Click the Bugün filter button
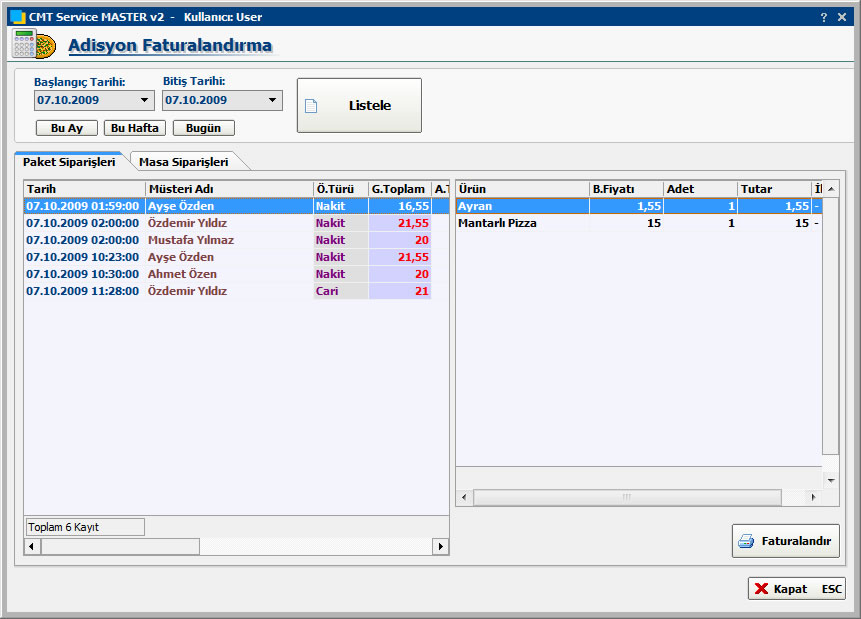The image size is (861, 619). tap(203, 128)
